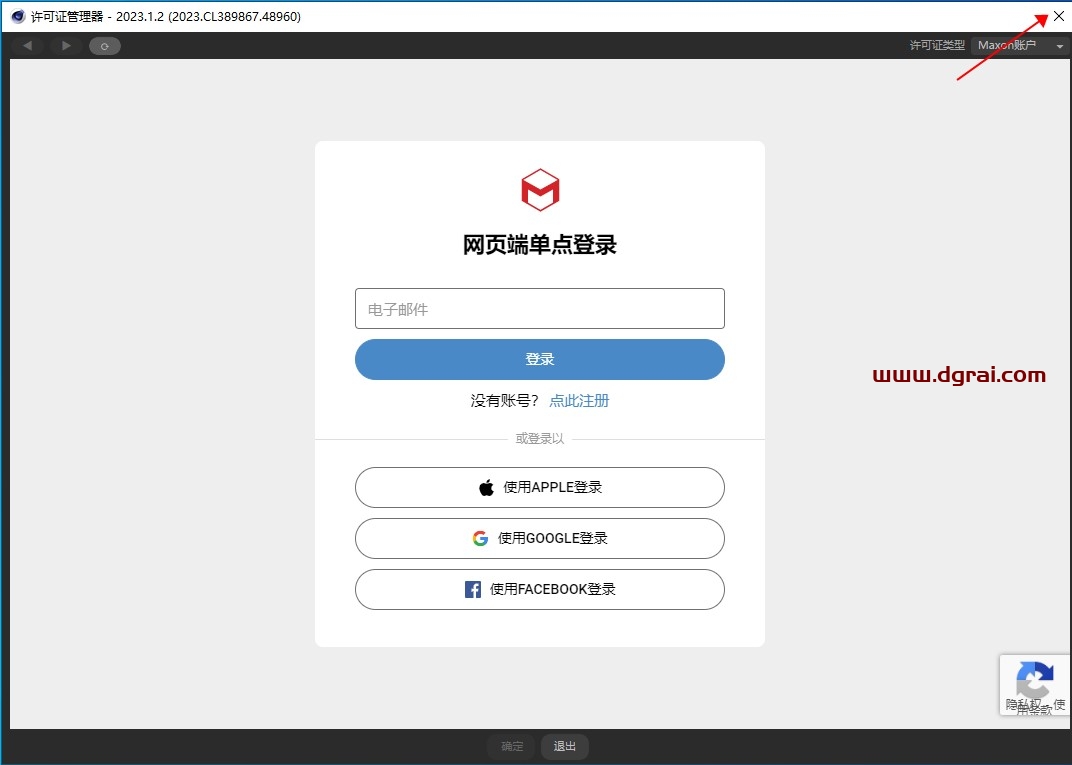Open the 点此注册 registration link
The height and width of the screenshot is (765, 1072).
pyautogui.click(x=579, y=401)
